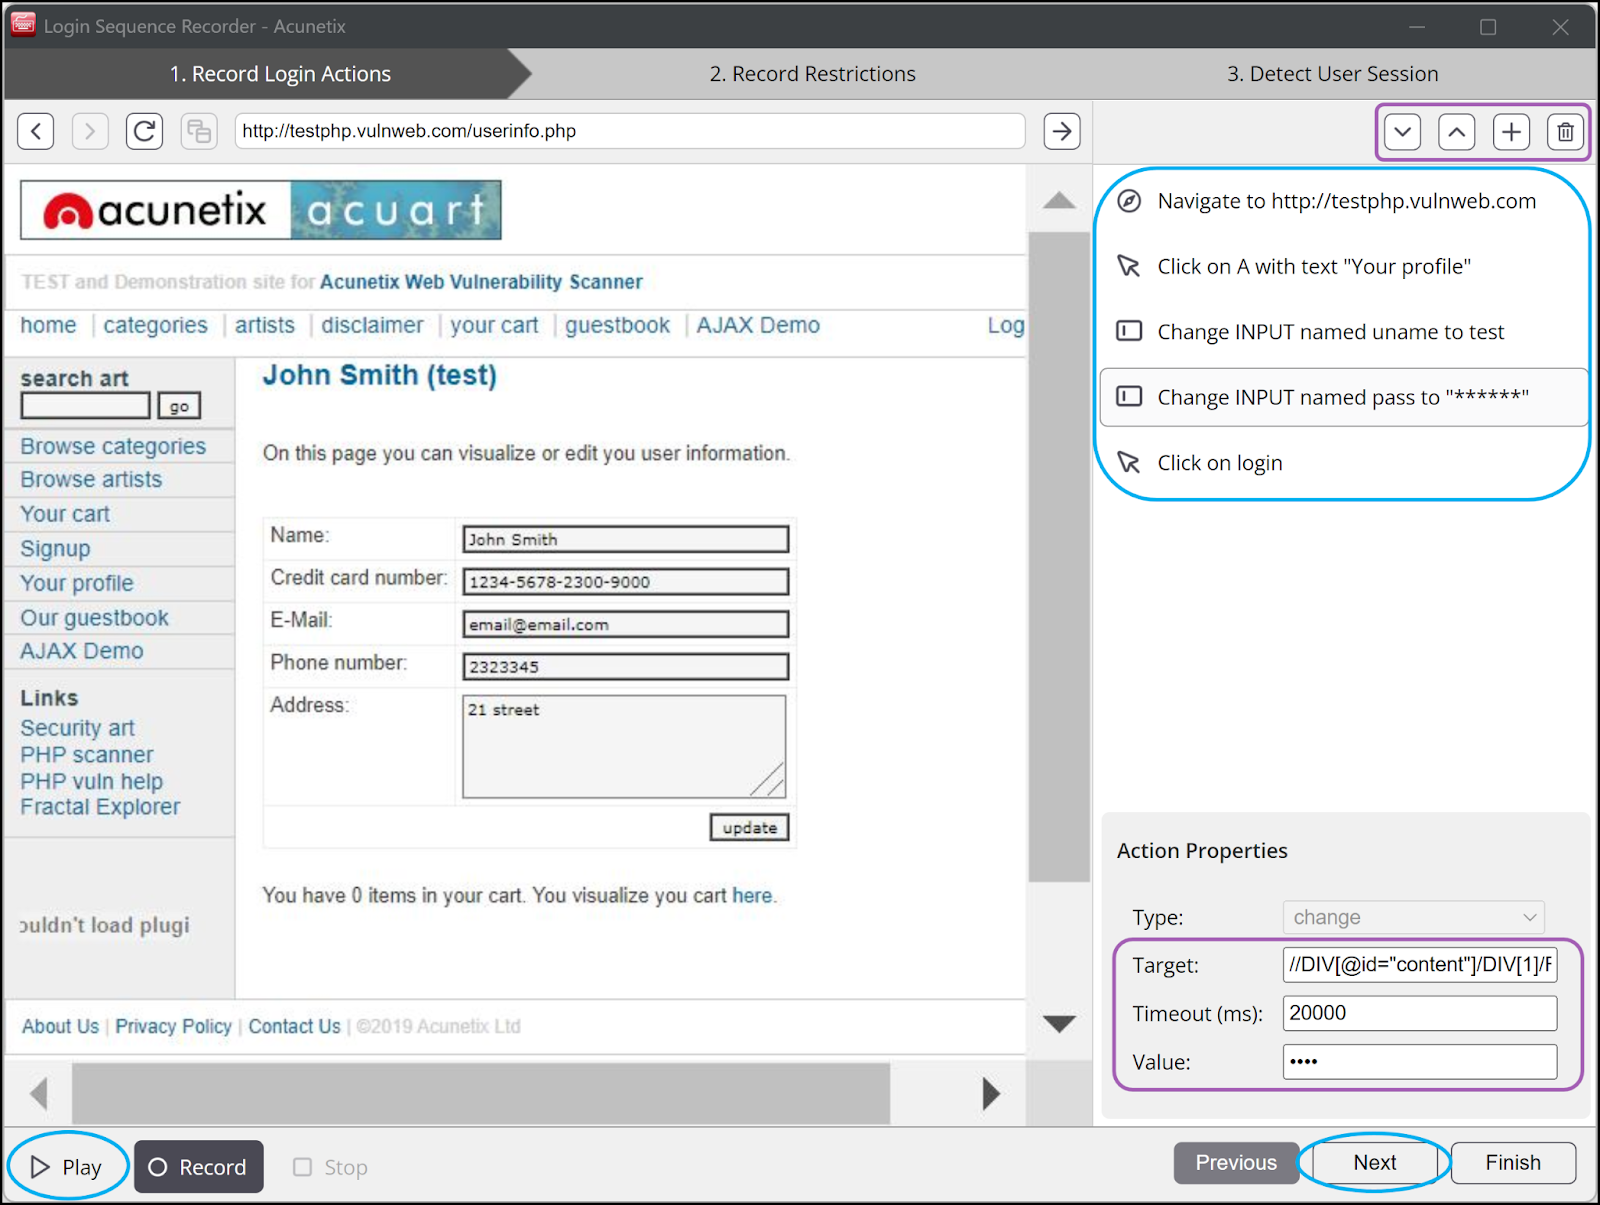Open the AJAX Demo link in the top nav
The height and width of the screenshot is (1205, 1600).
click(x=758, y=325)
